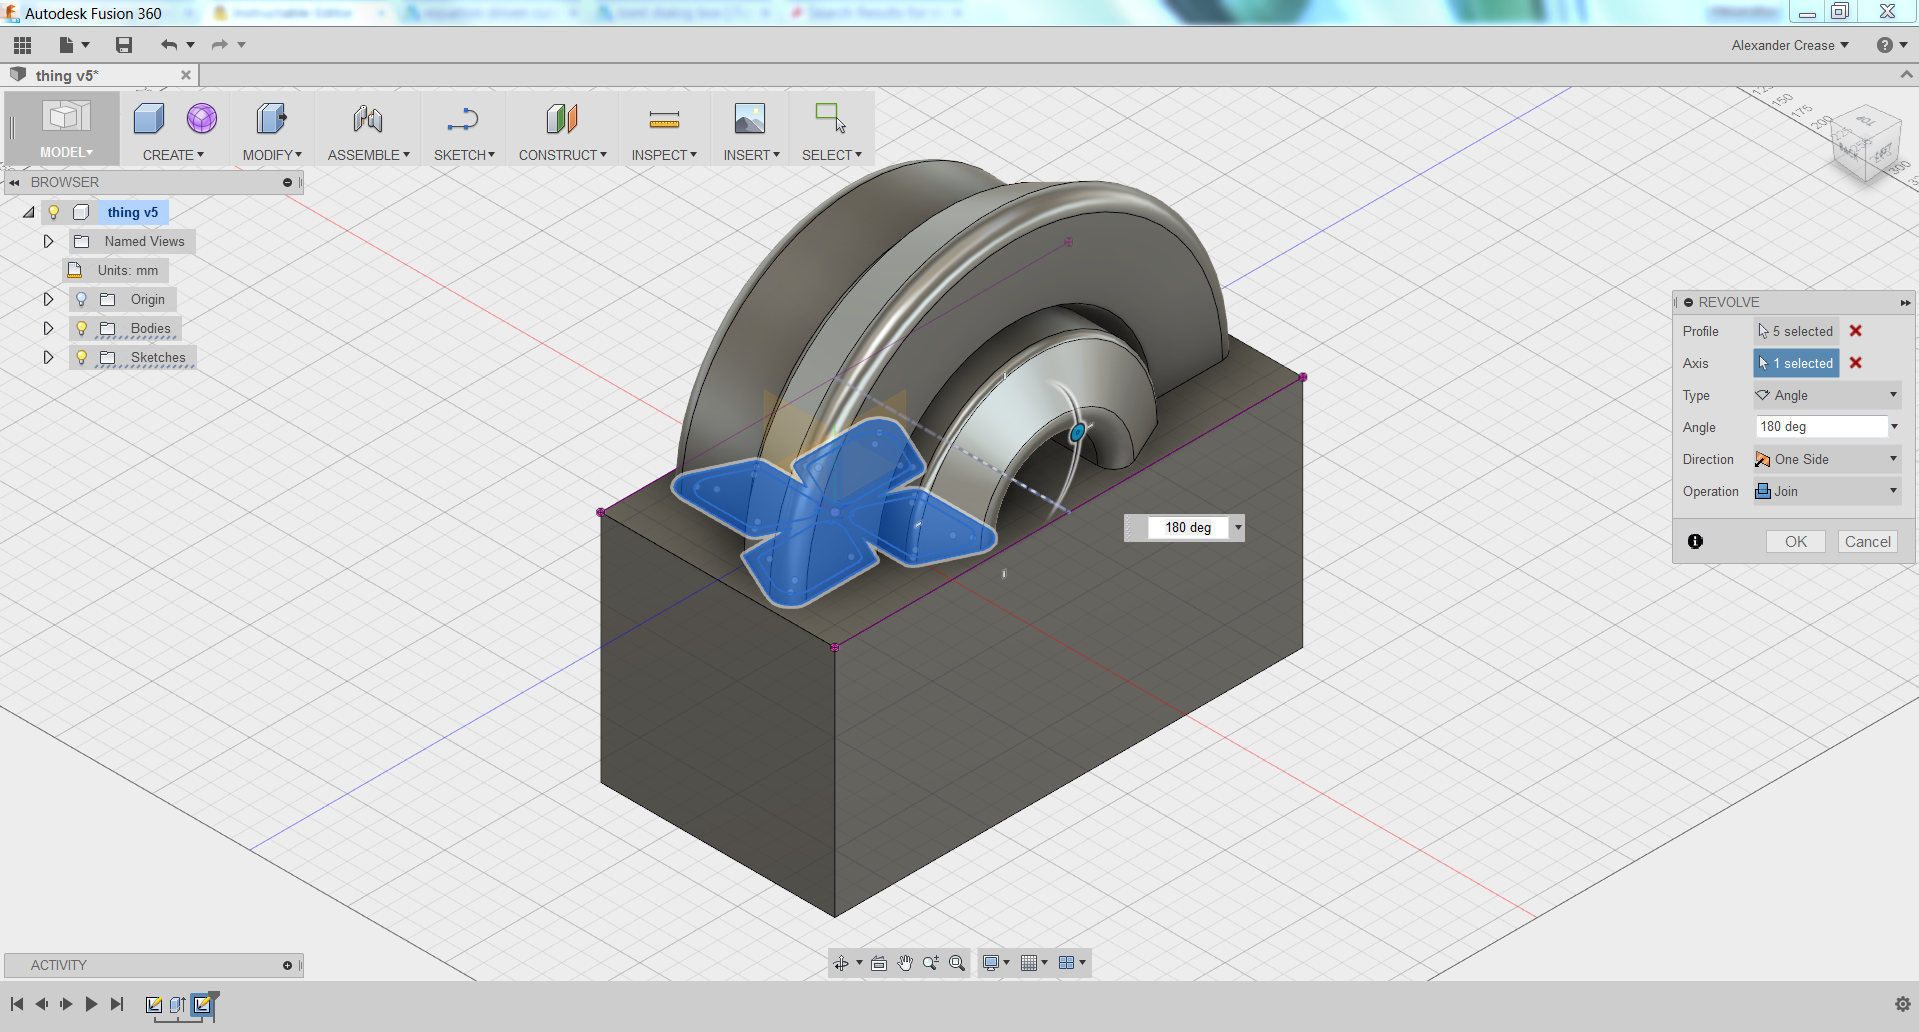
Task: Activate the Pan tool
Action: [905, 963]
